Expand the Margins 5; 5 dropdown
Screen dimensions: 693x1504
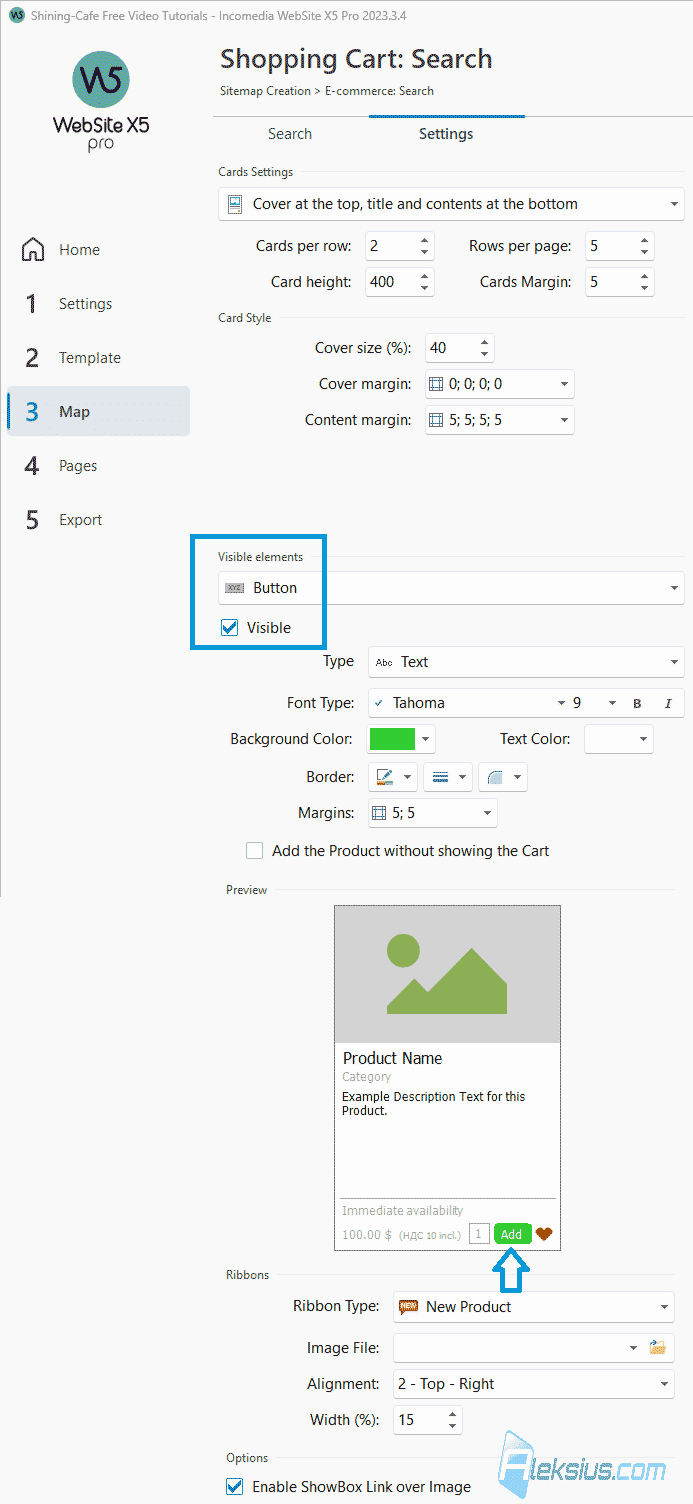432,813
